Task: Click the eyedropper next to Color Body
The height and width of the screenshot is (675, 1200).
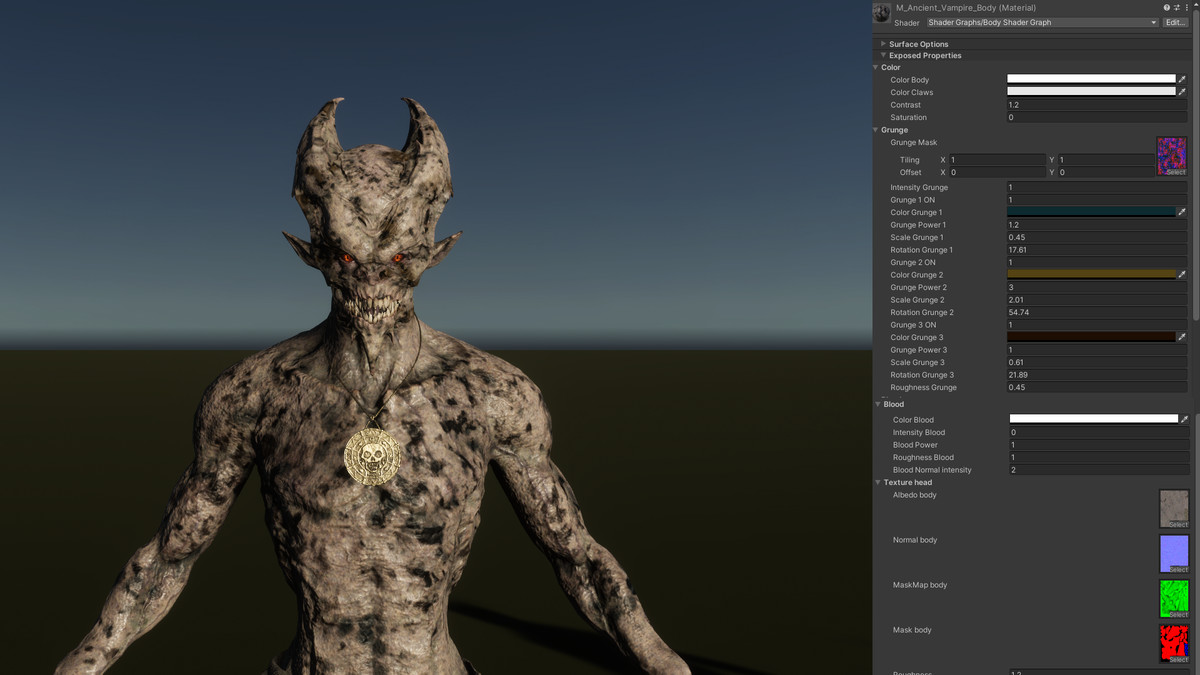Action: click(1182, 79)
